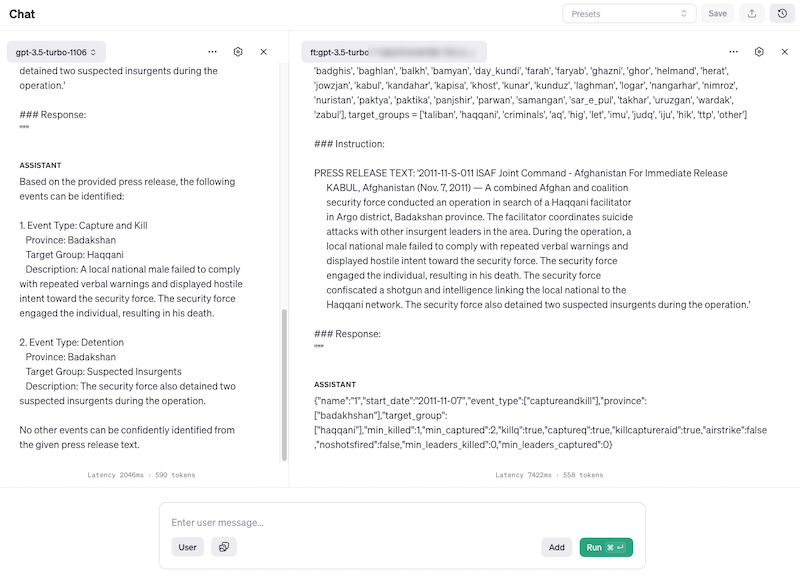Viewport: 800px width, 579px height.
Task: Open left panel's three-dot options menu
Action: pos(212,51)
